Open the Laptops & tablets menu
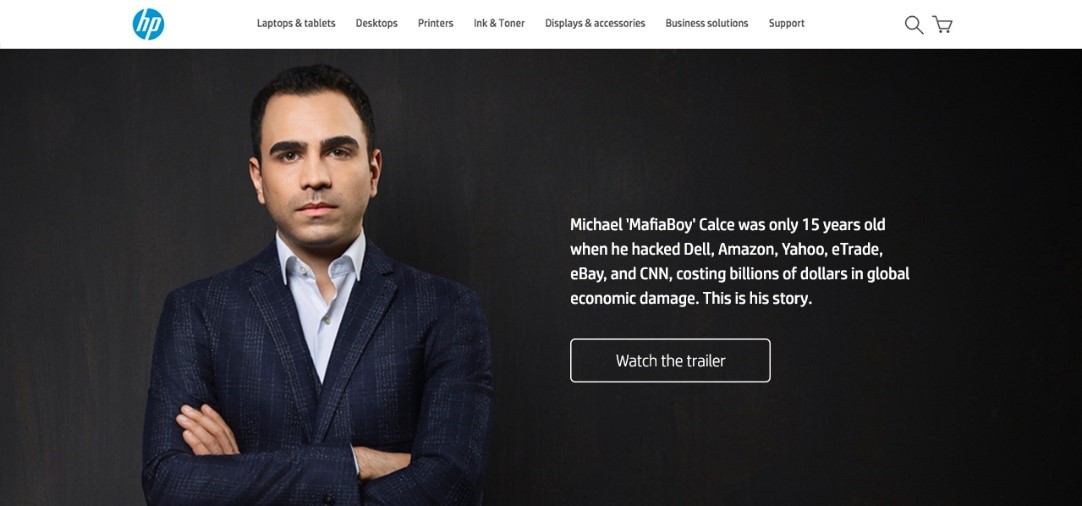Image resolution: width=1082 pixels, height=506 pixels. 296,23
